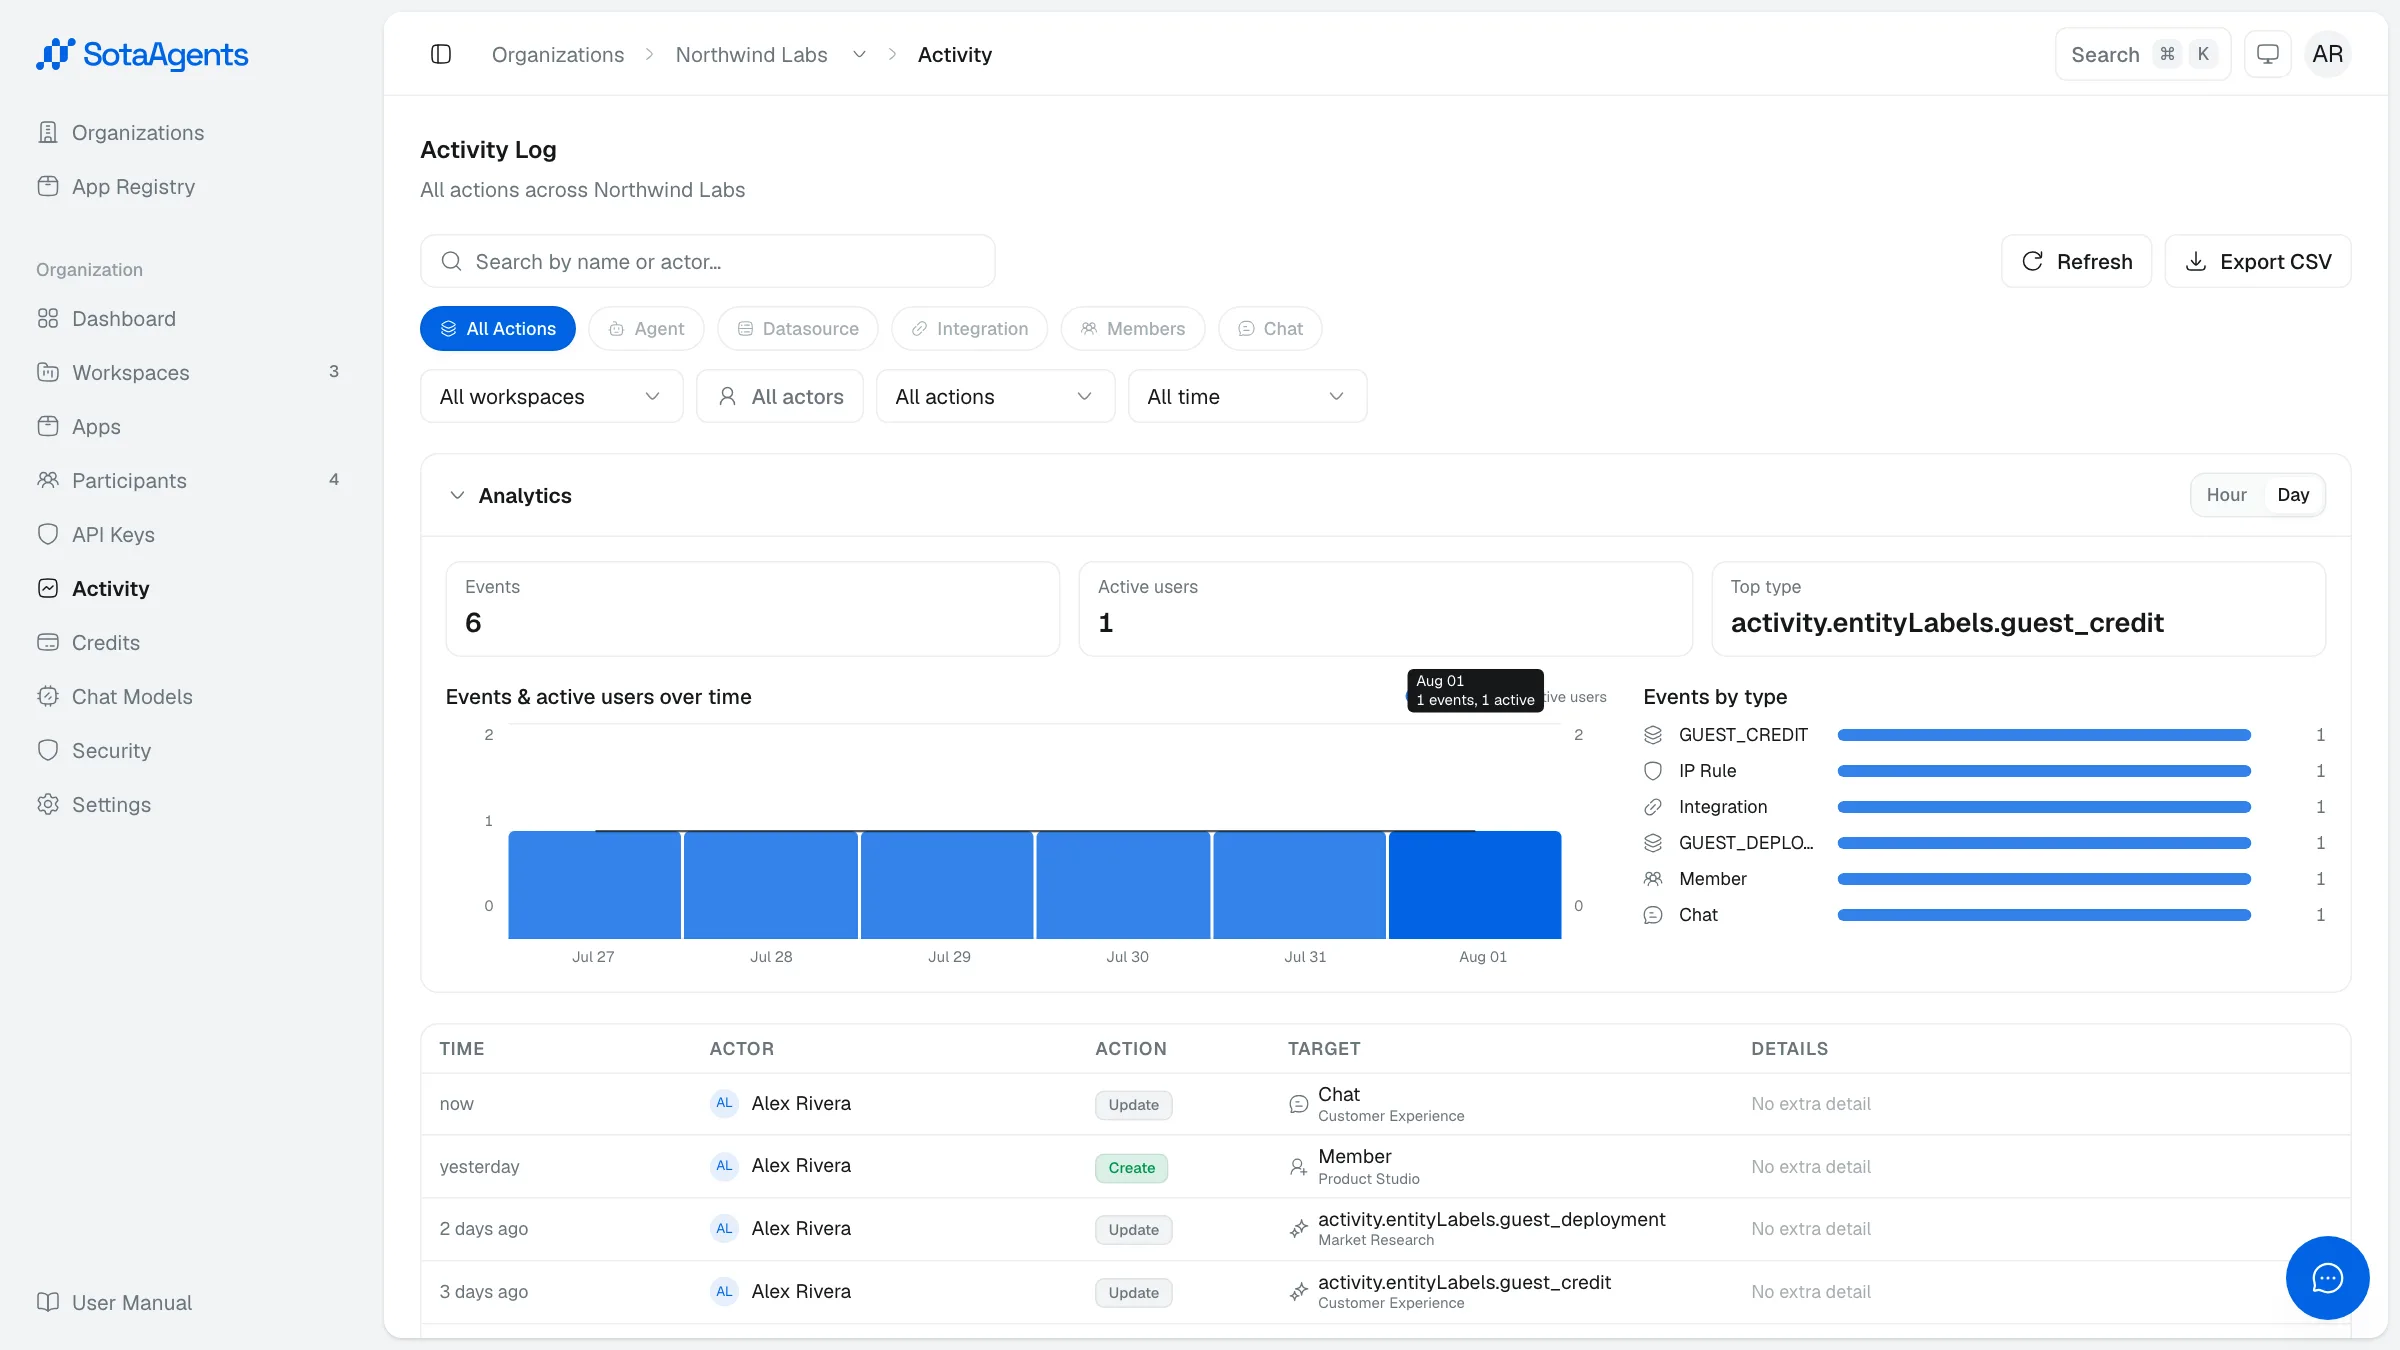The height and width of the screenshot is (1350, 2400).
Task: Open the All workspaces dropdown
Action: pyautogui.click(x=551, y=396)
